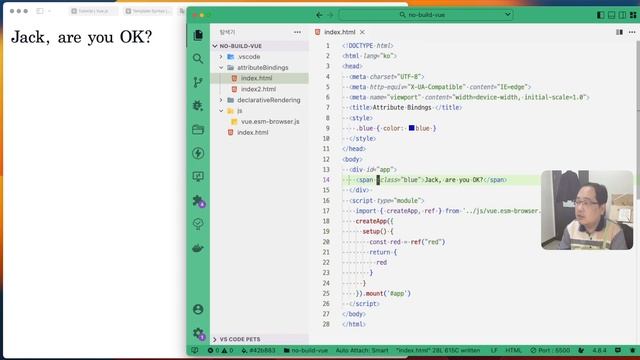Screen dimensions: 640x360
Task: Go forward with the title bar arrow
Action: [x=330, y=15]
